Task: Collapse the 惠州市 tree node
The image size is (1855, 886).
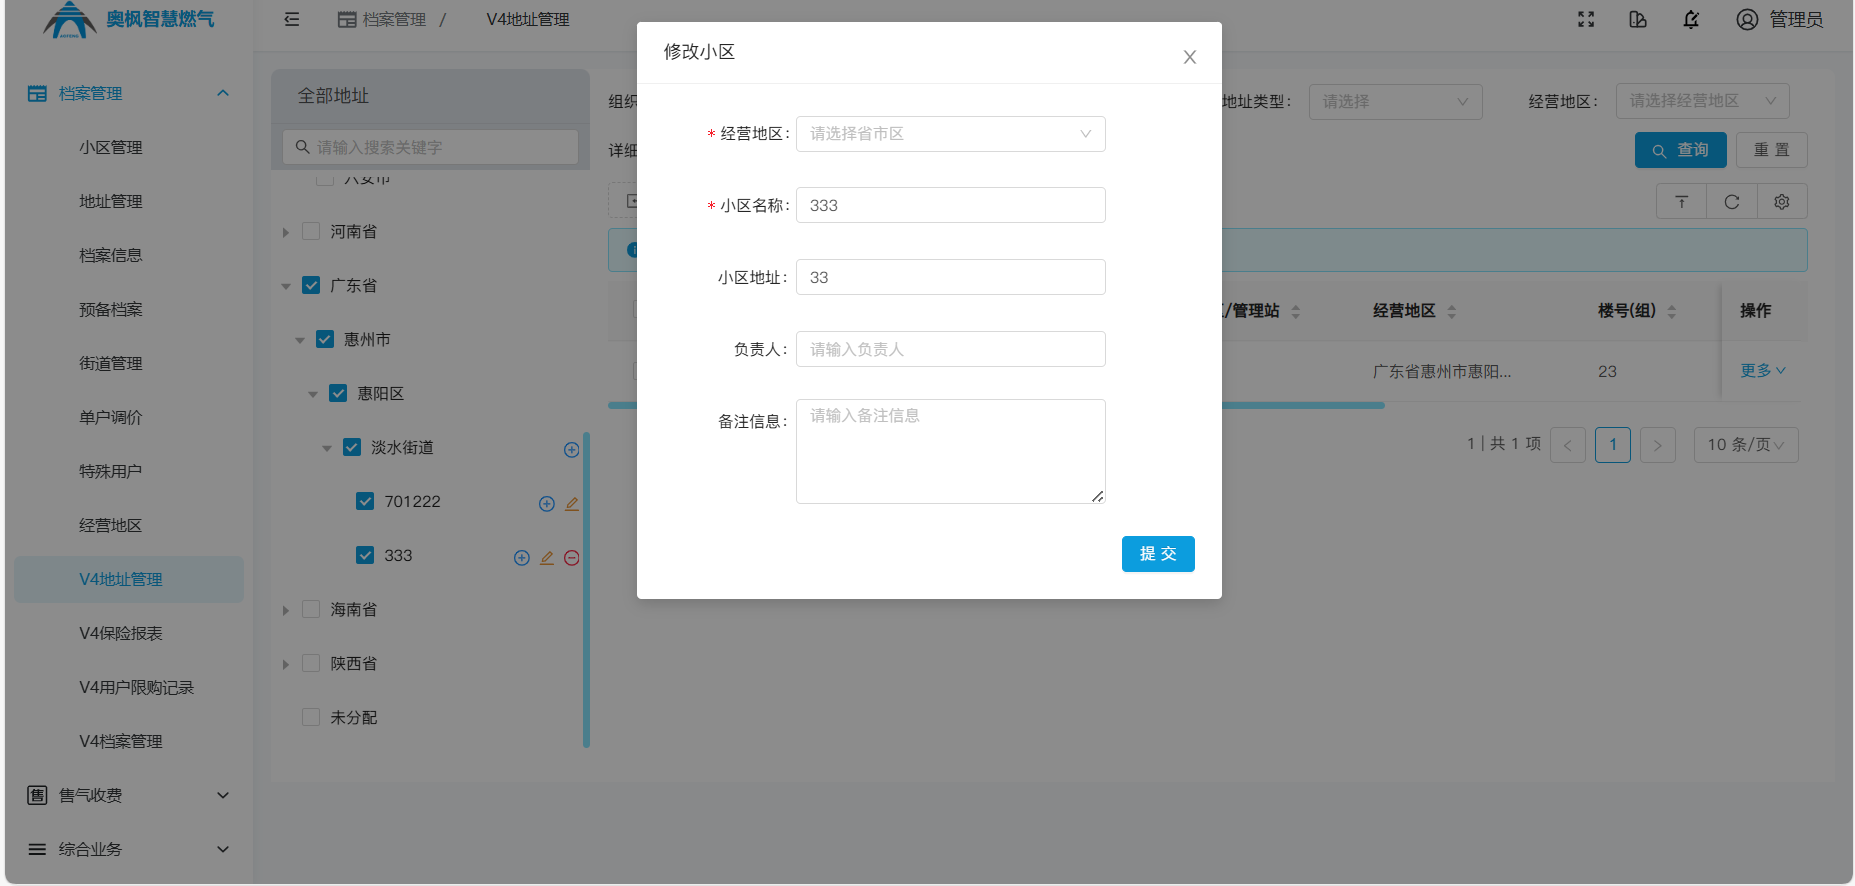Action: tap(300, 340)
